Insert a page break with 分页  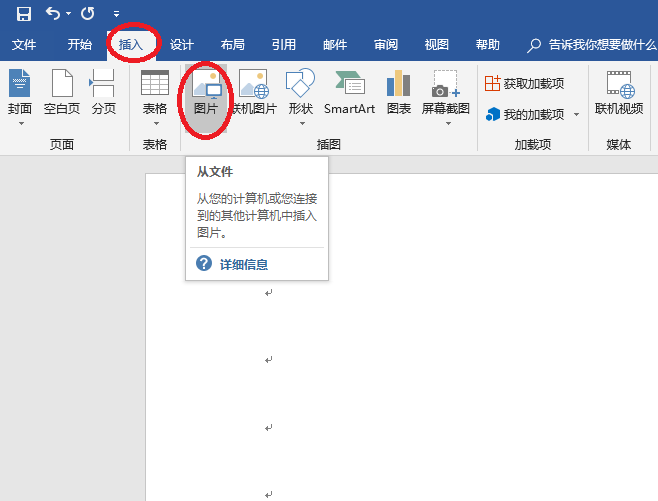[x=103, y=91]
